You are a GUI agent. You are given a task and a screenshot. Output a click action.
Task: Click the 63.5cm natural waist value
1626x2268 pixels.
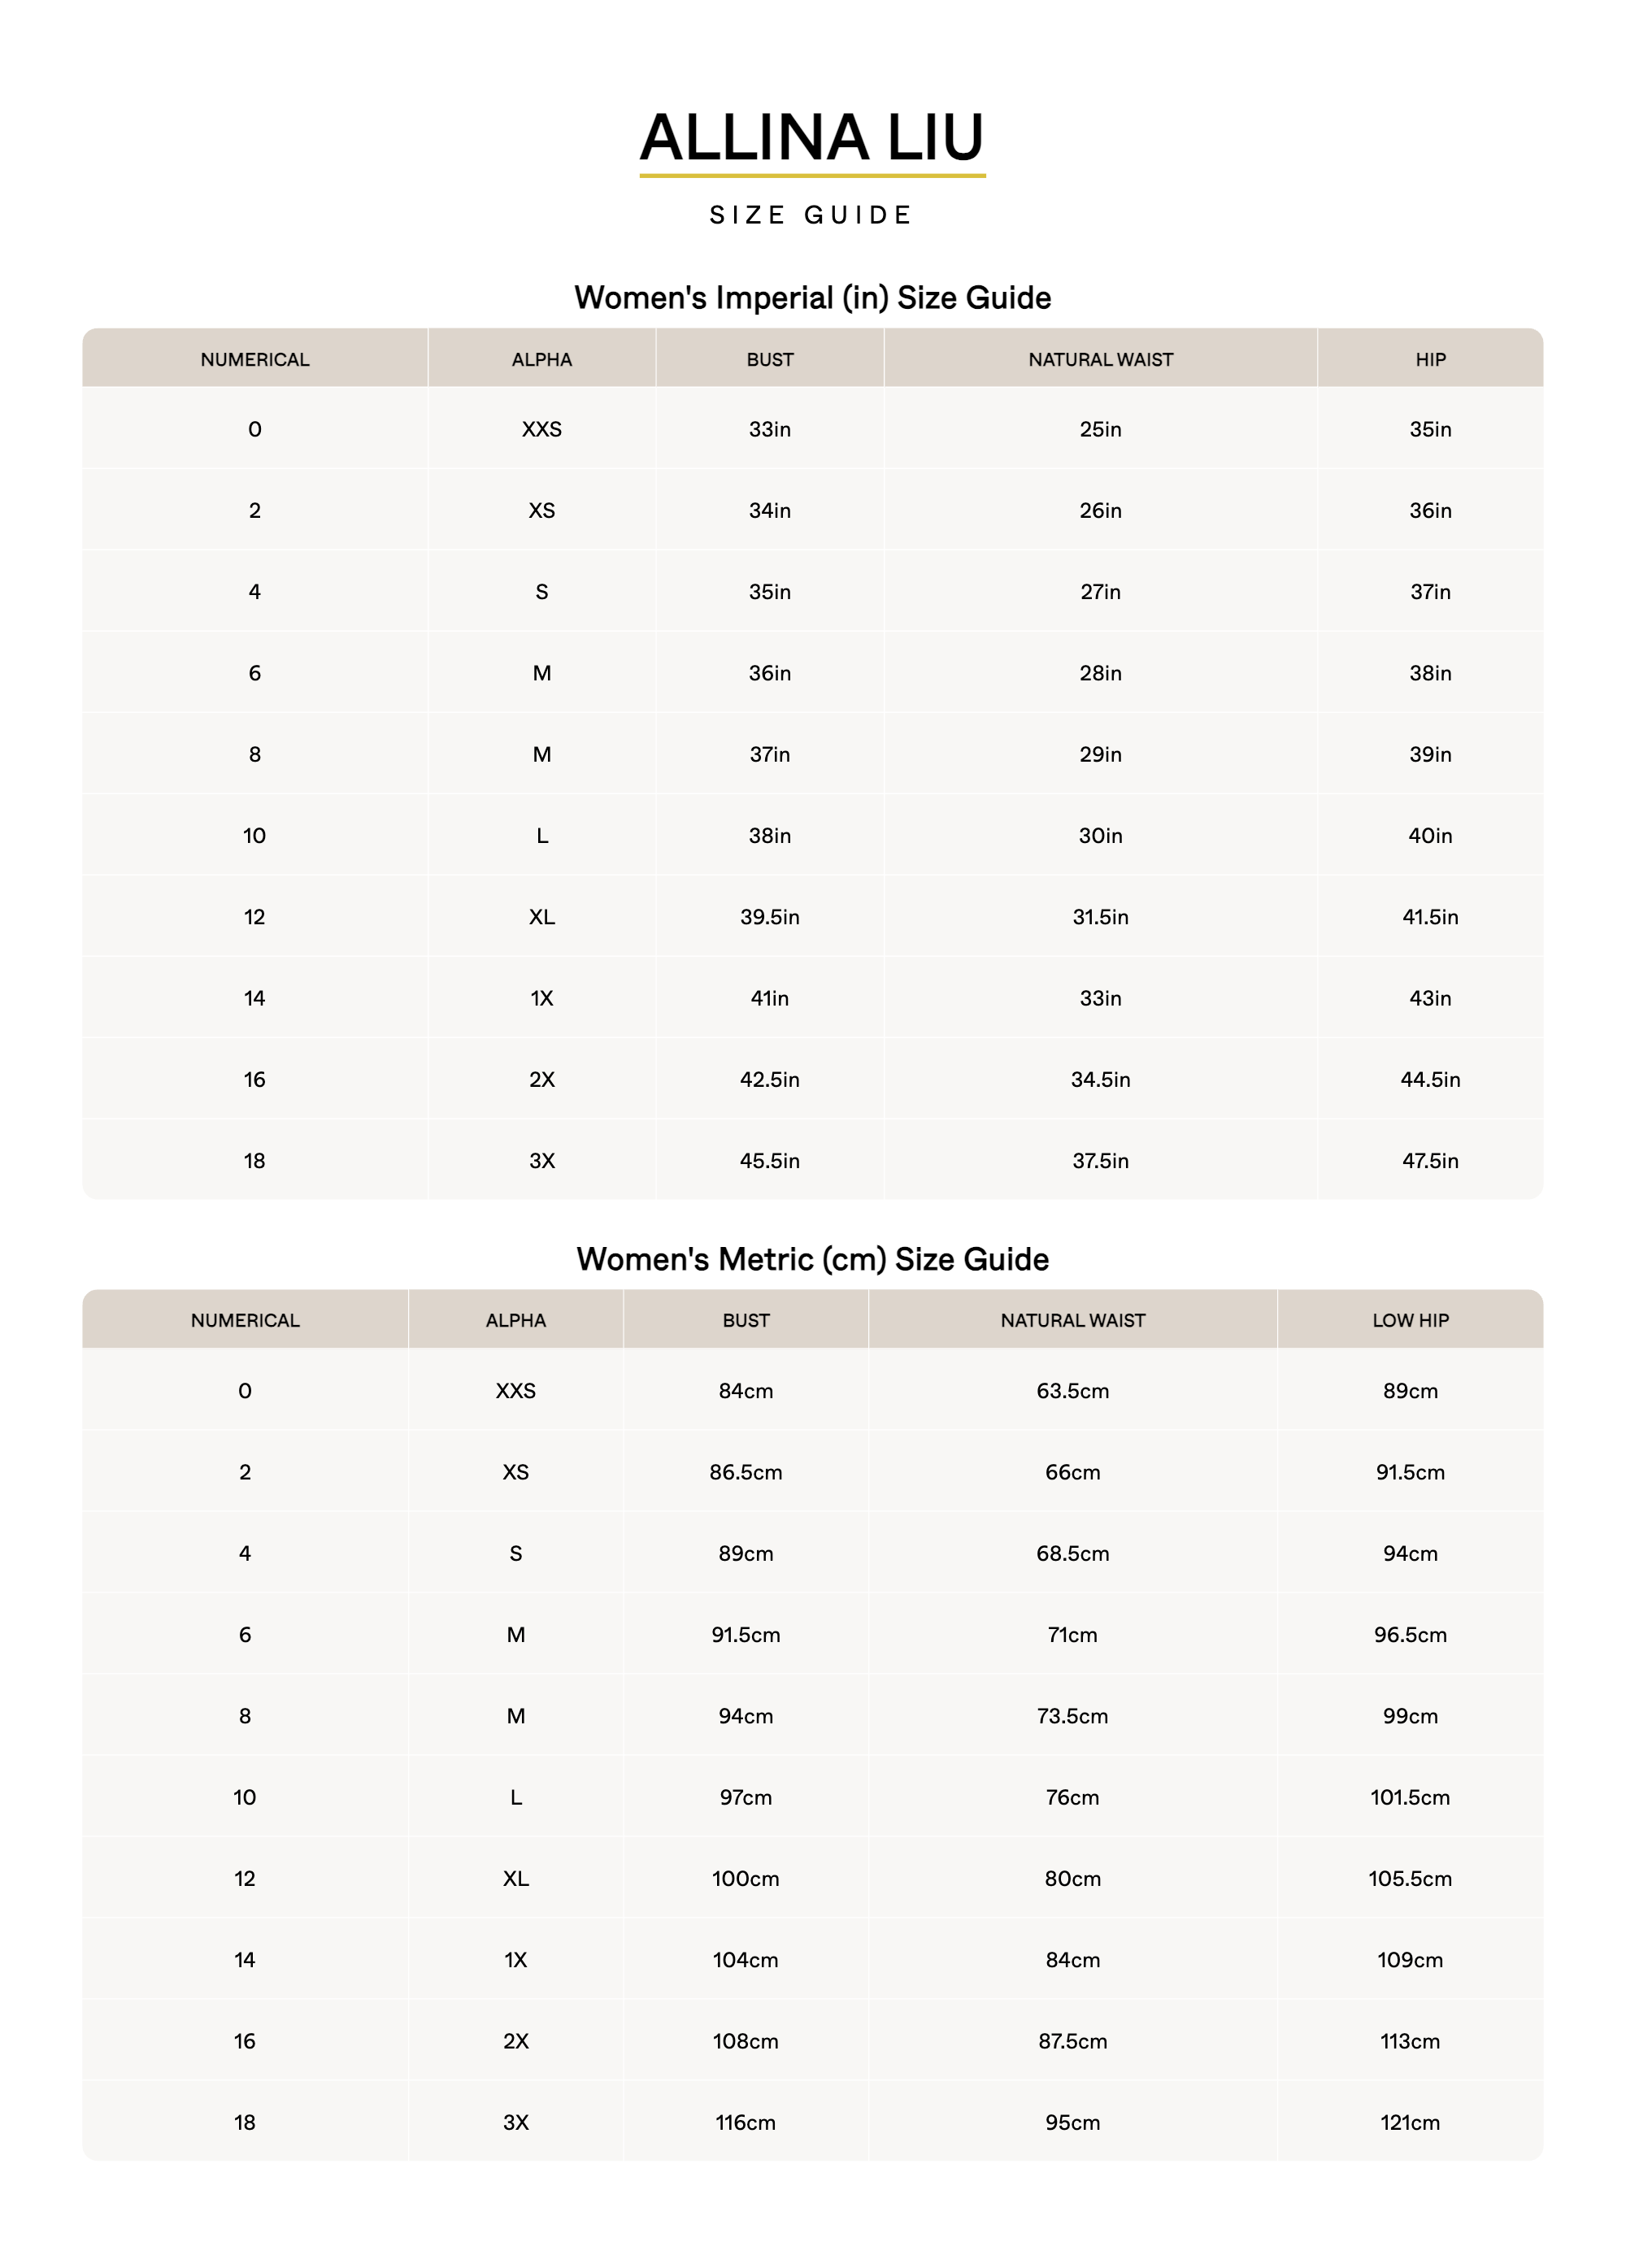coord(1072,1391)
